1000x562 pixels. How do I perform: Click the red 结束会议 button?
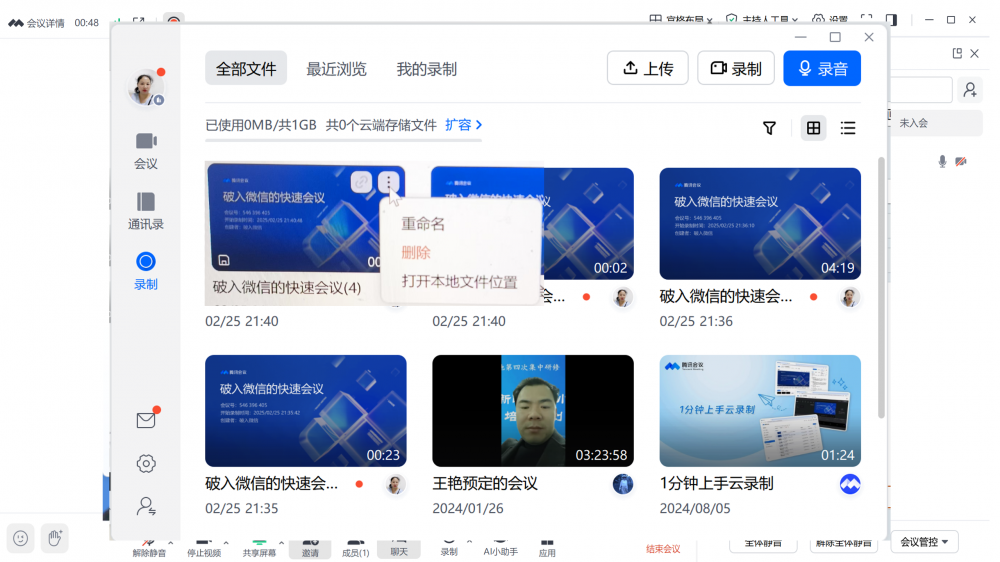point(663,549)
